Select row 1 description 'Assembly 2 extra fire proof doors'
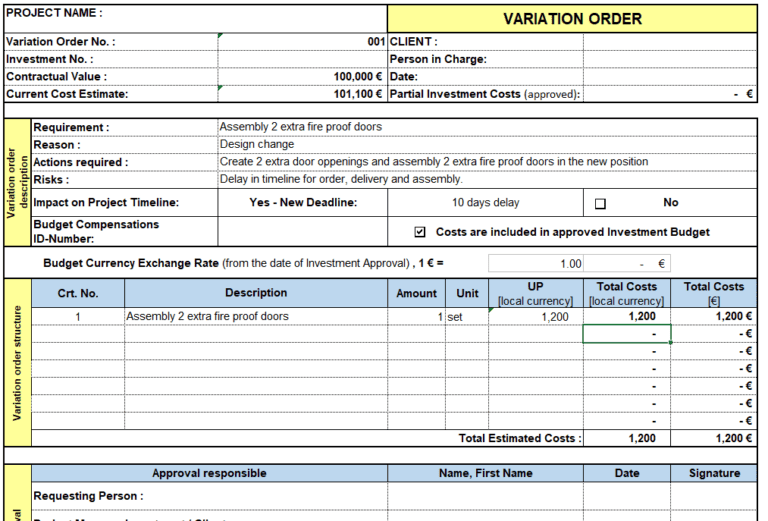Screen dimensions: 768x521 (256, 317)
